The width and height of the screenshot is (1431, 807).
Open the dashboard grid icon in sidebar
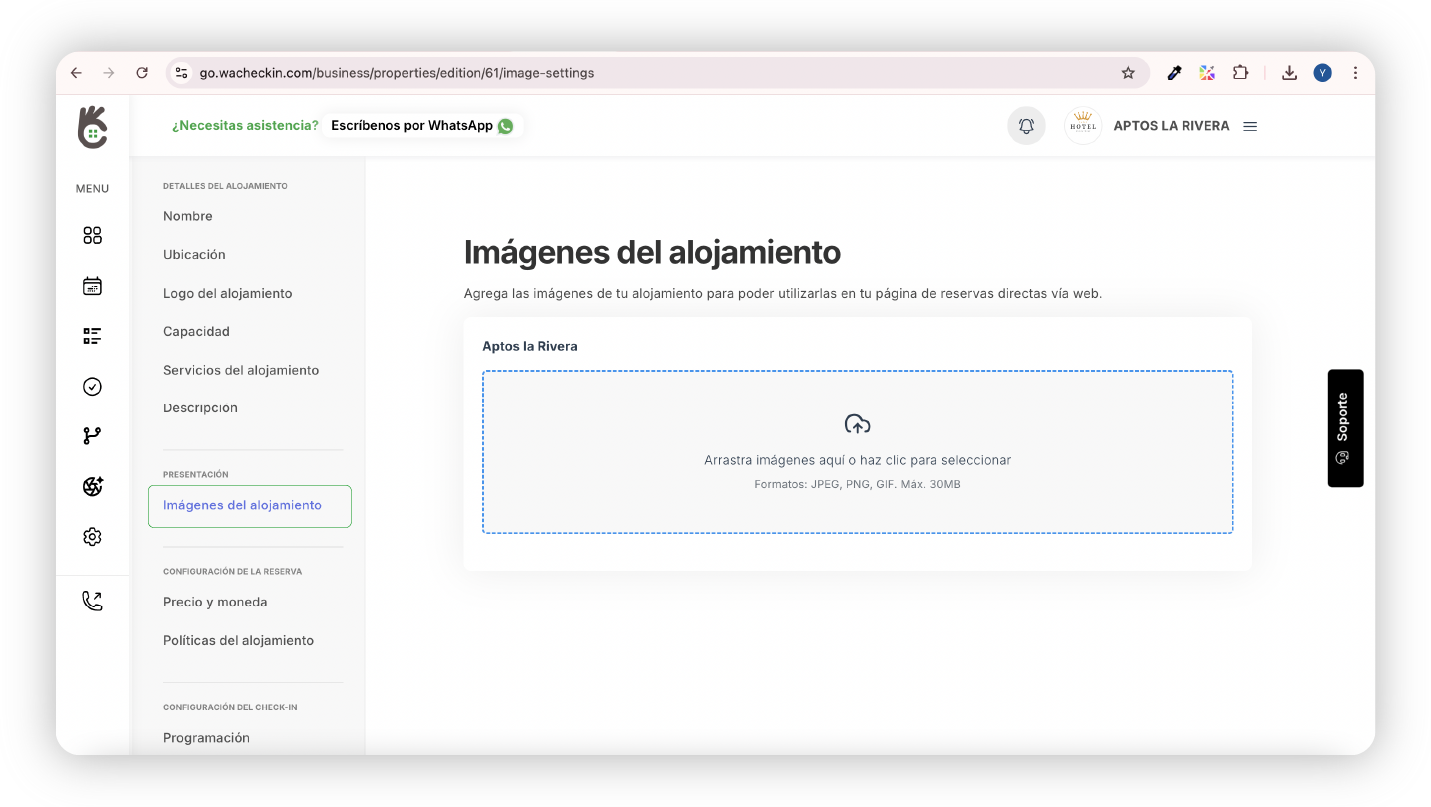[92, 236]
